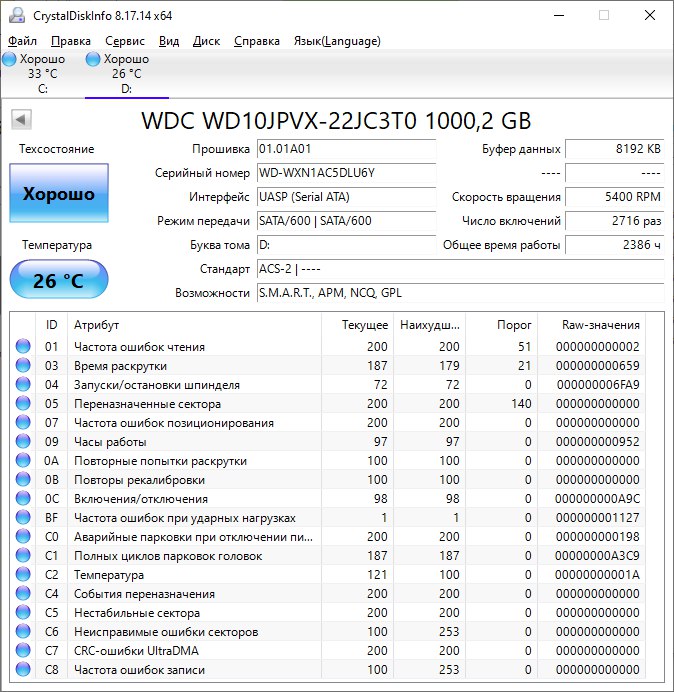Open the Диск menu
This screenshot has height=692, width=674.
(x=206, y=41)
